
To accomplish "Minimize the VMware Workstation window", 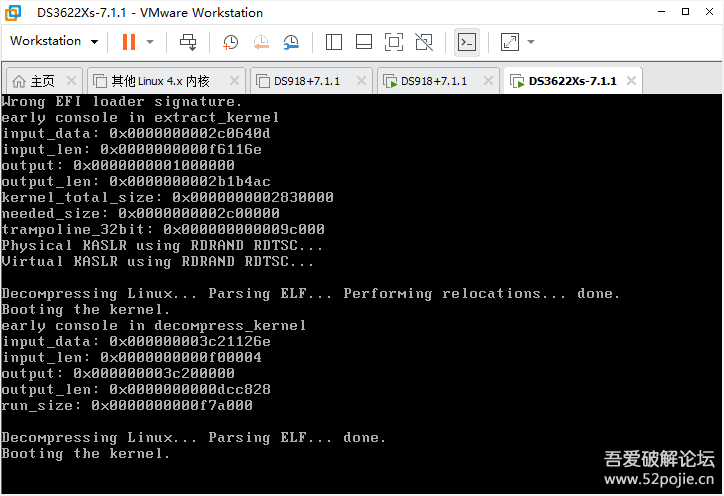I will [x=662, y=12].
